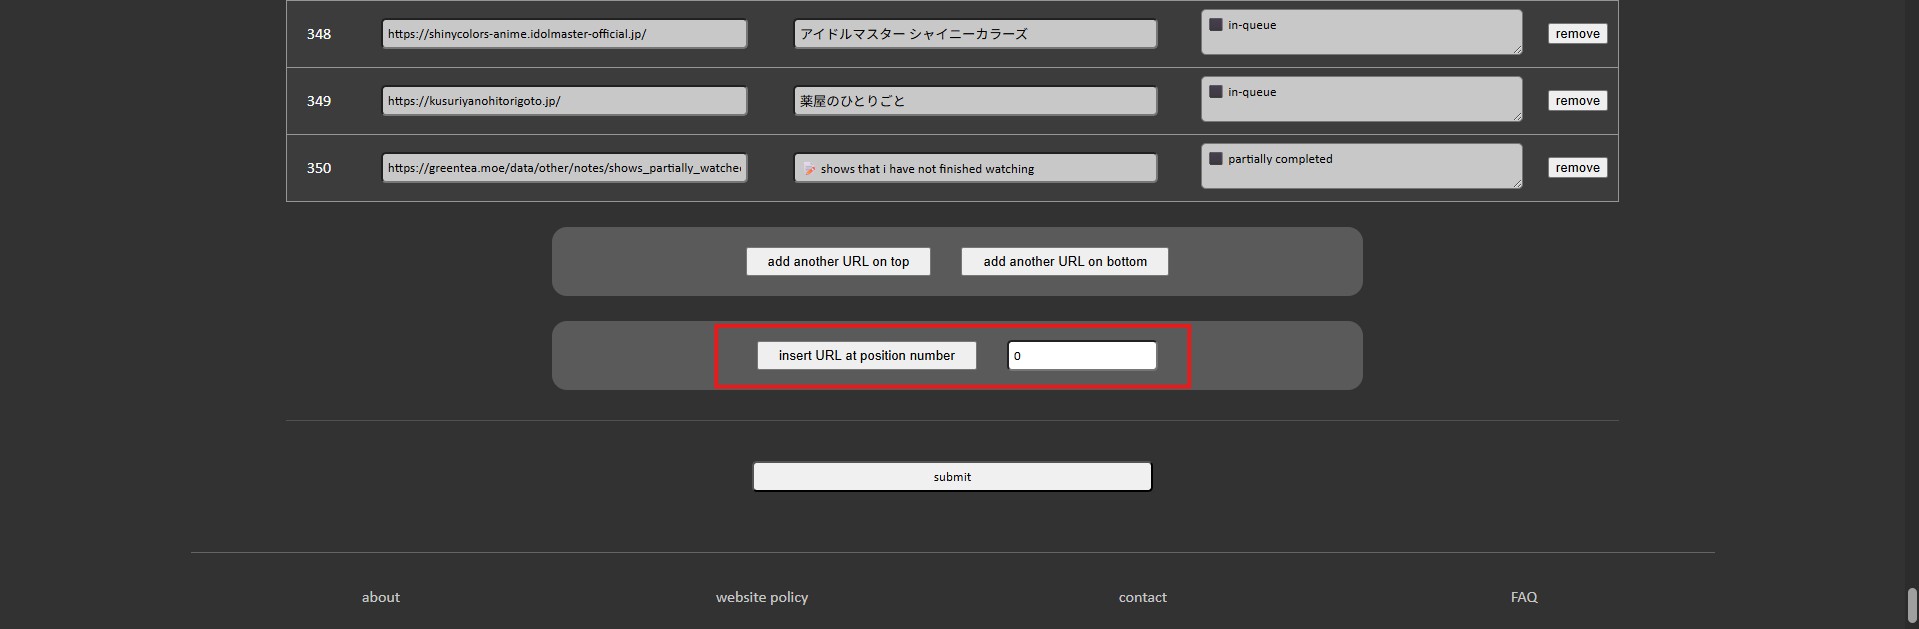Go to the contact page
Image resolution: width=1919 pixels, height=629 pixels.
click(x=1142, y=597)
